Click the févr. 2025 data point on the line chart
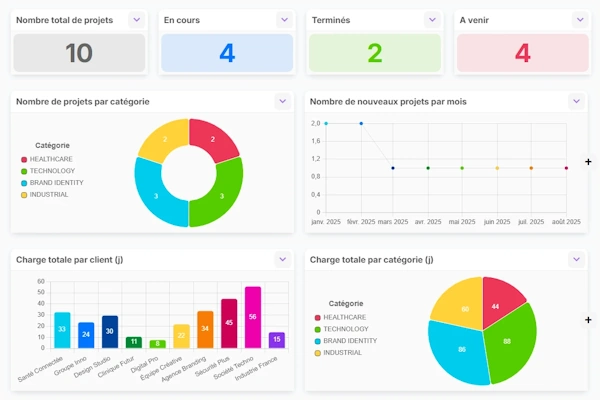The height and width of the screenshot is (400, 600). point(361,124)
